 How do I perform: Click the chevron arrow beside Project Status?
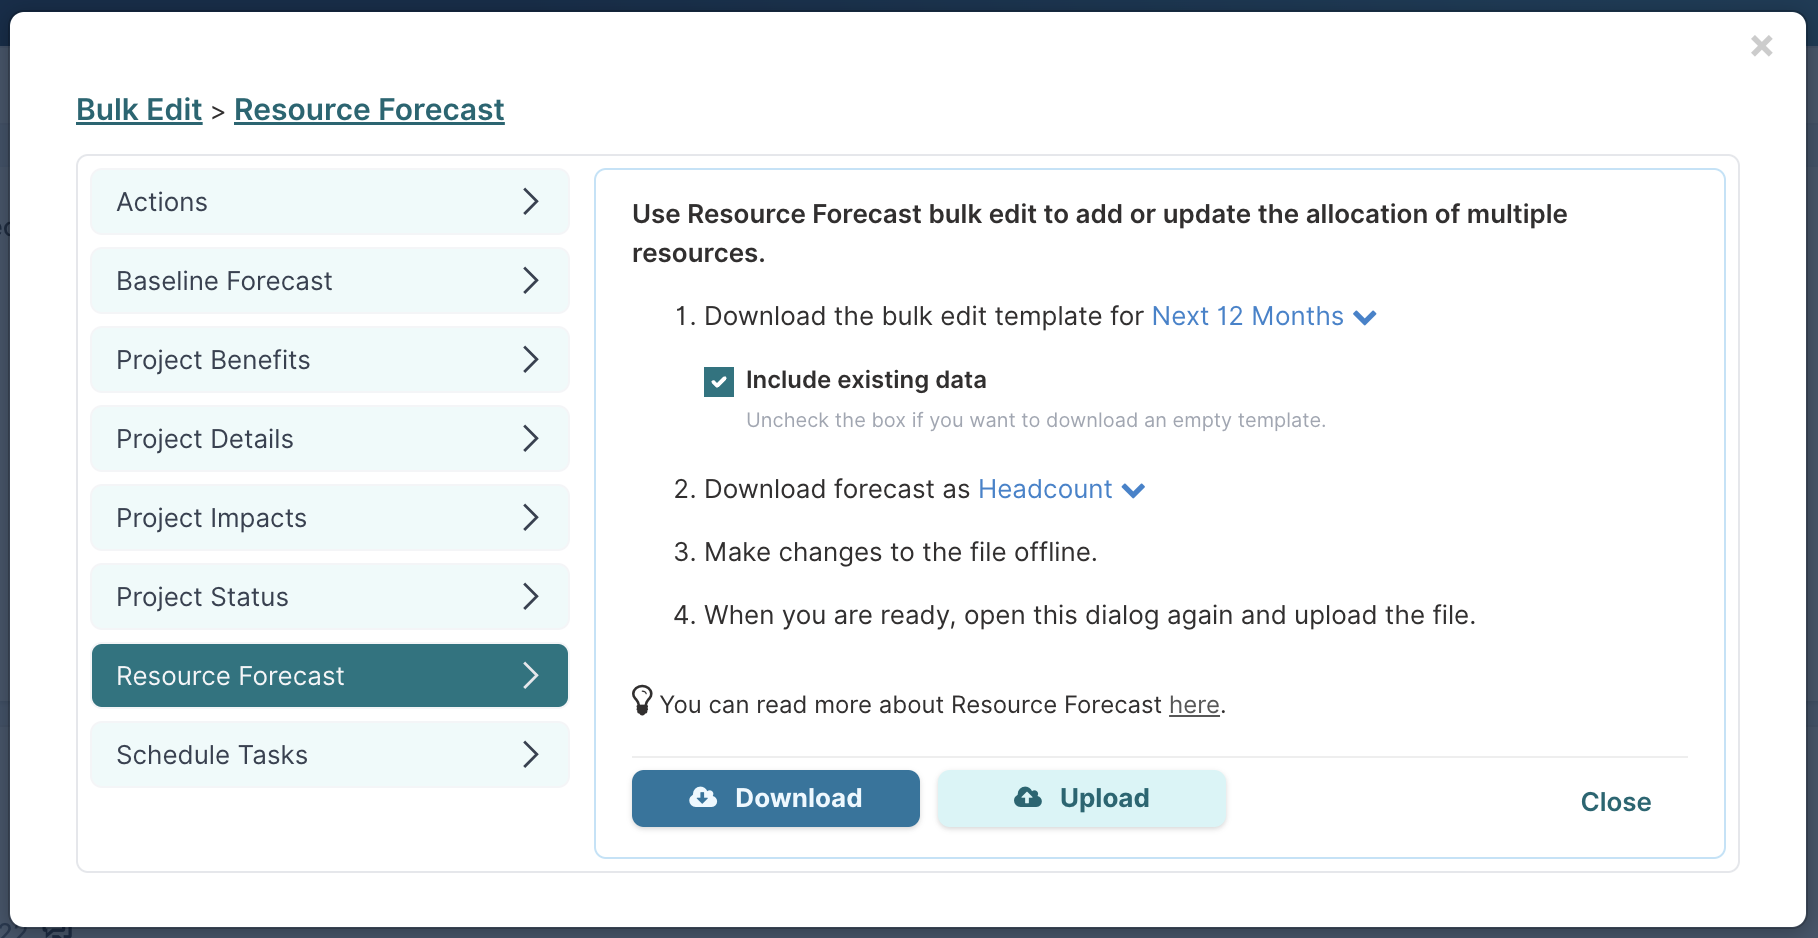531,596
